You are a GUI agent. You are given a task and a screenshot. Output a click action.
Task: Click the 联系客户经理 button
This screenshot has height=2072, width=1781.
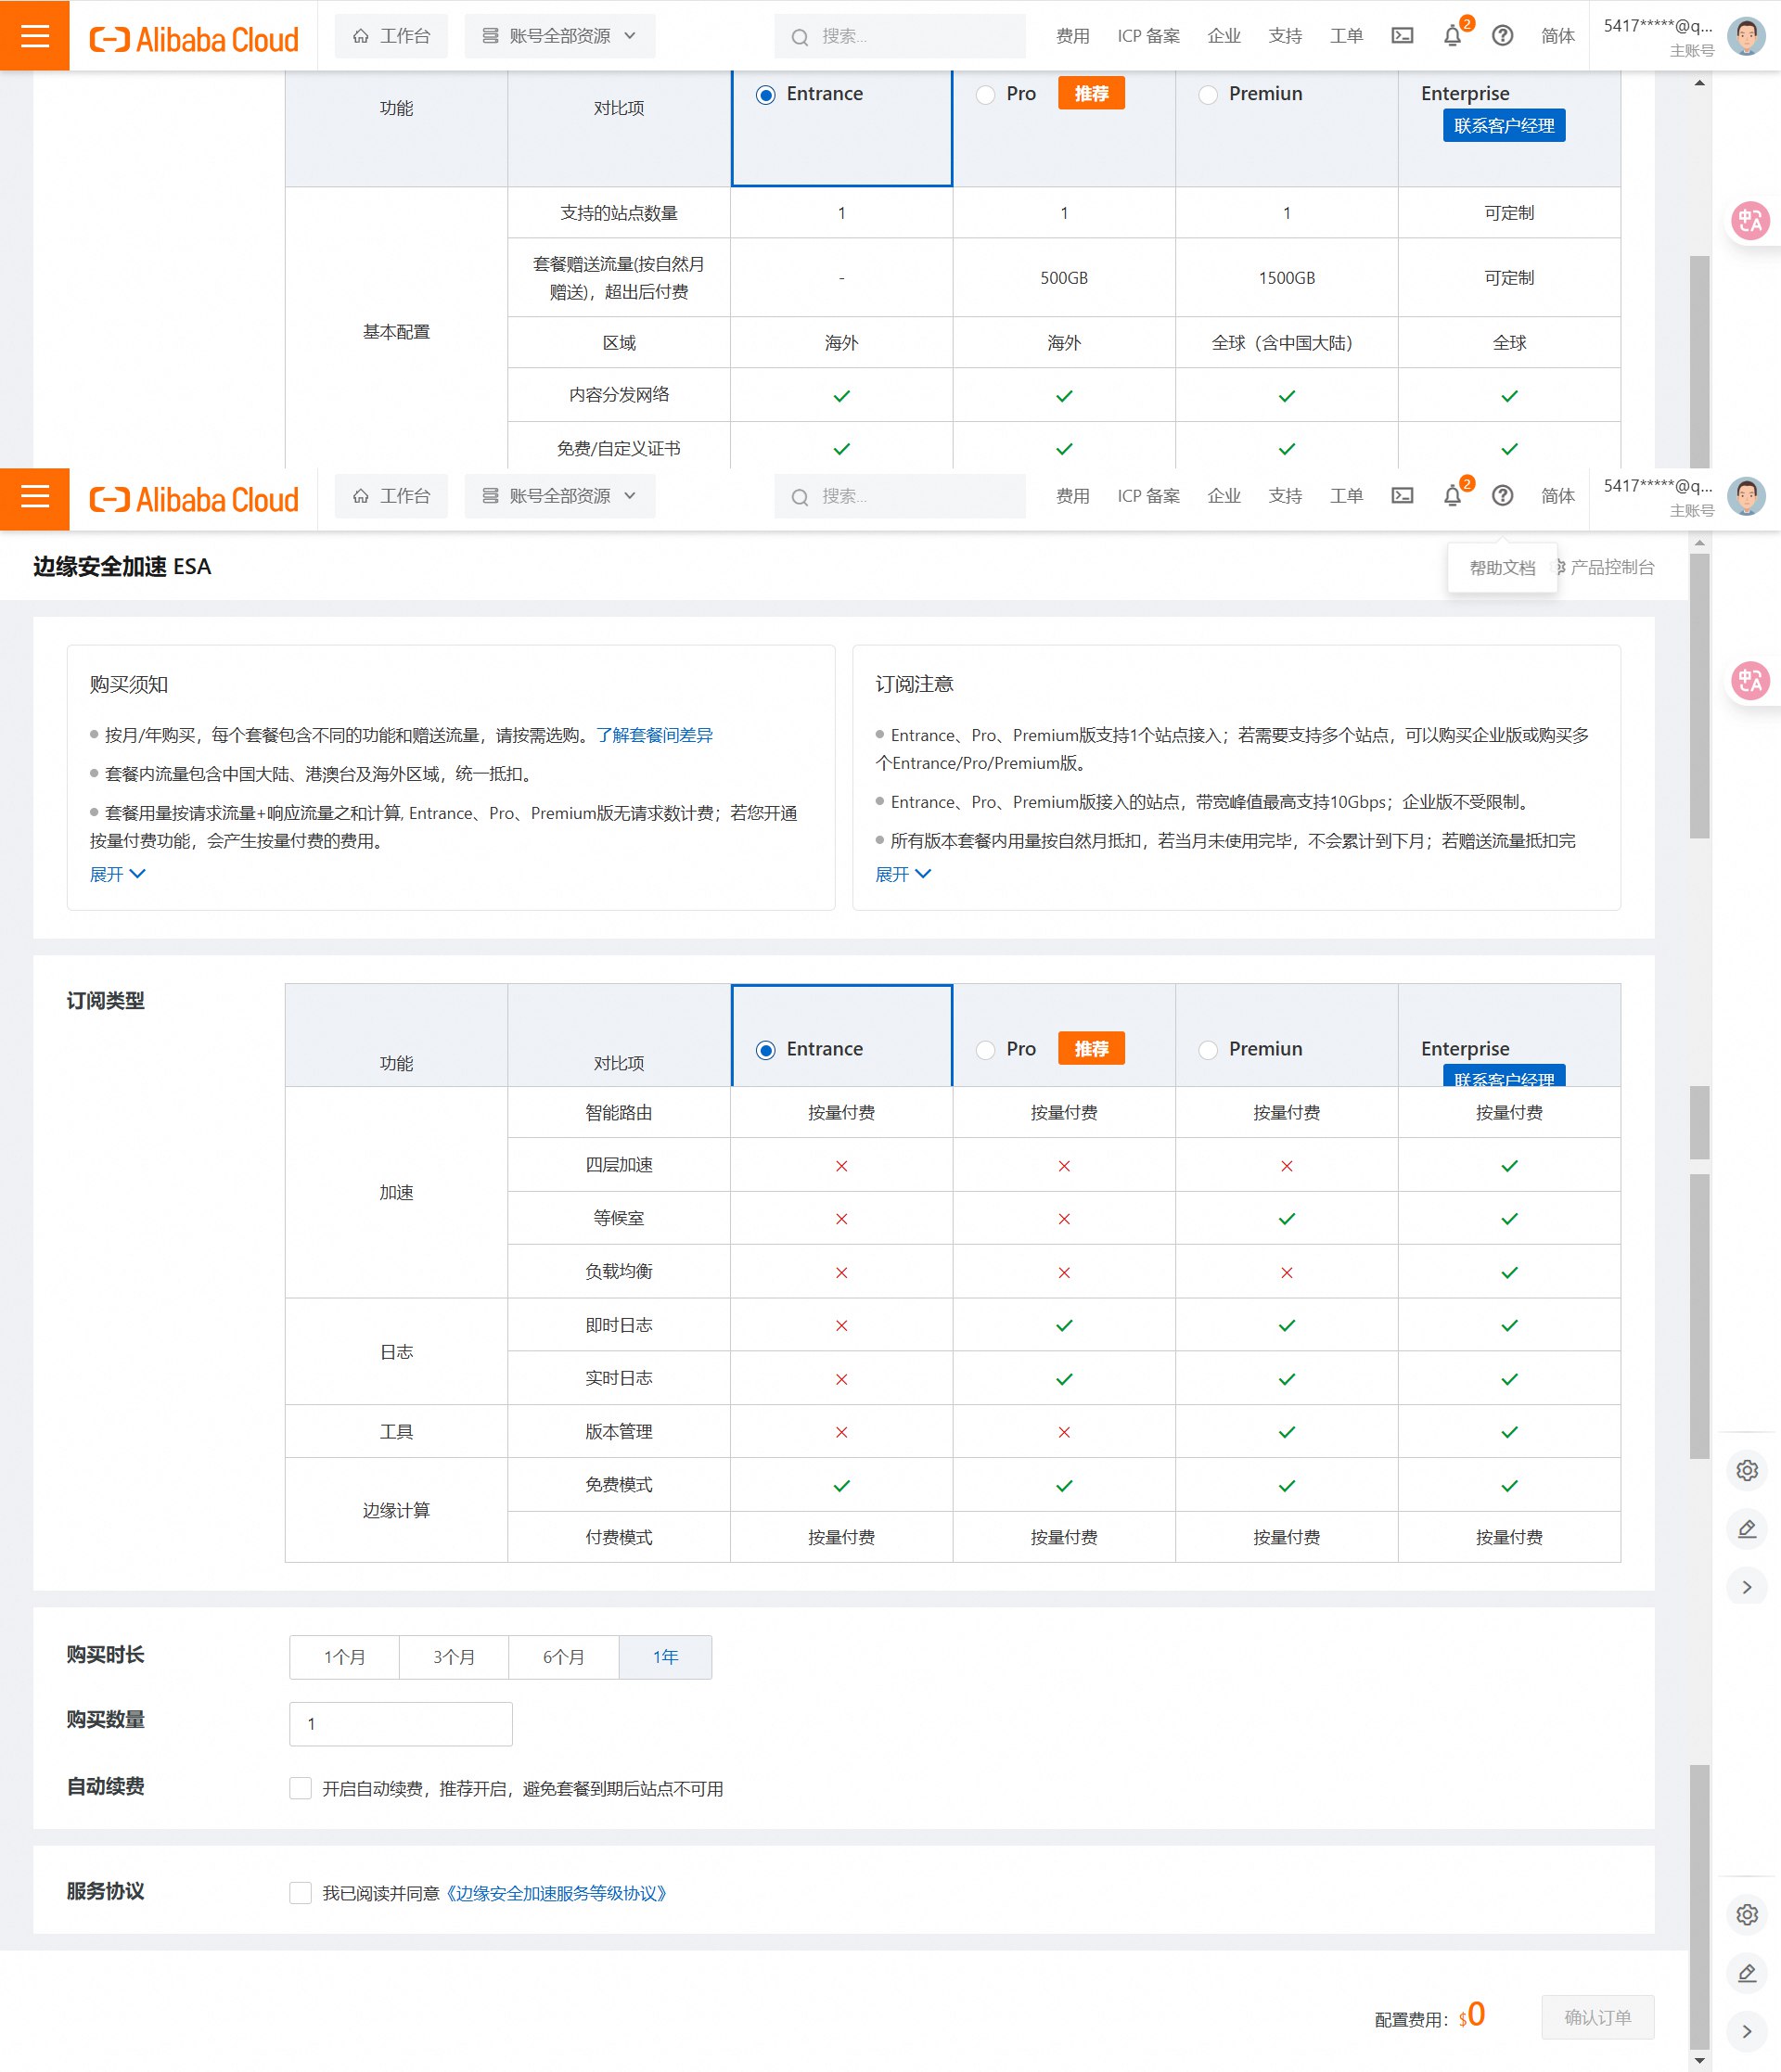coord(1503,126)
